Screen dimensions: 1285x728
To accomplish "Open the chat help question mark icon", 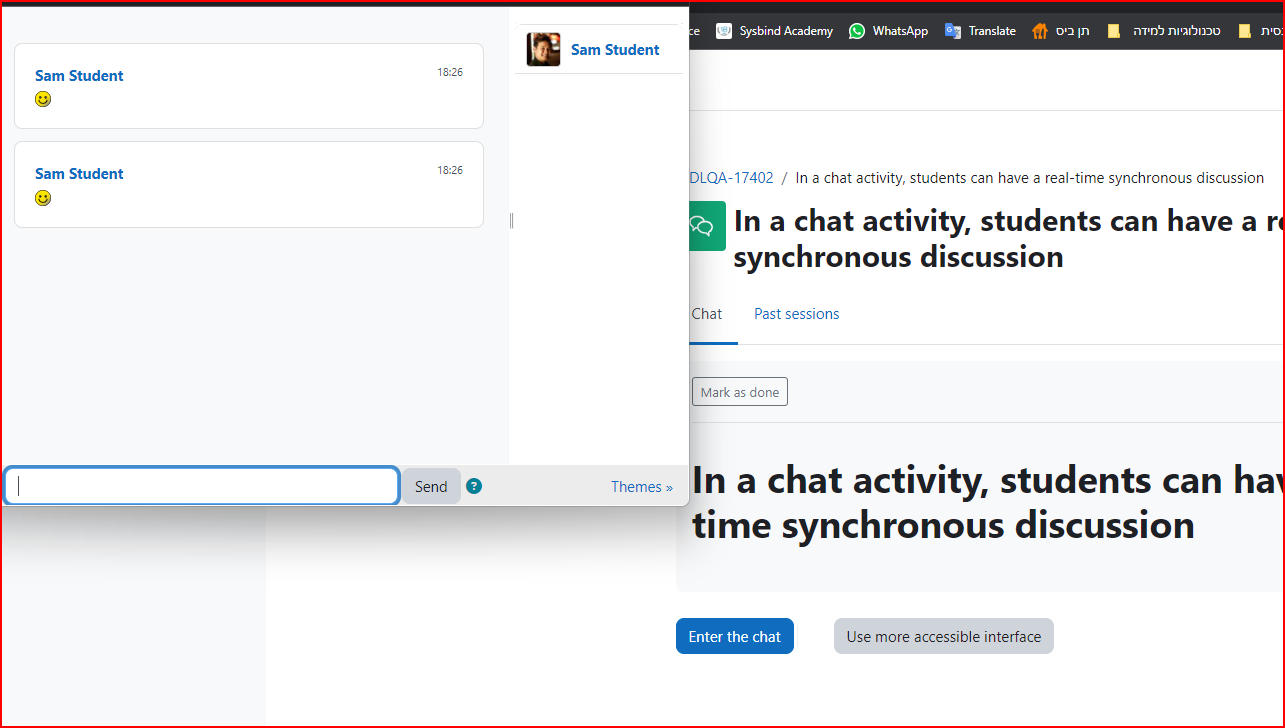I will coord(474,486).
